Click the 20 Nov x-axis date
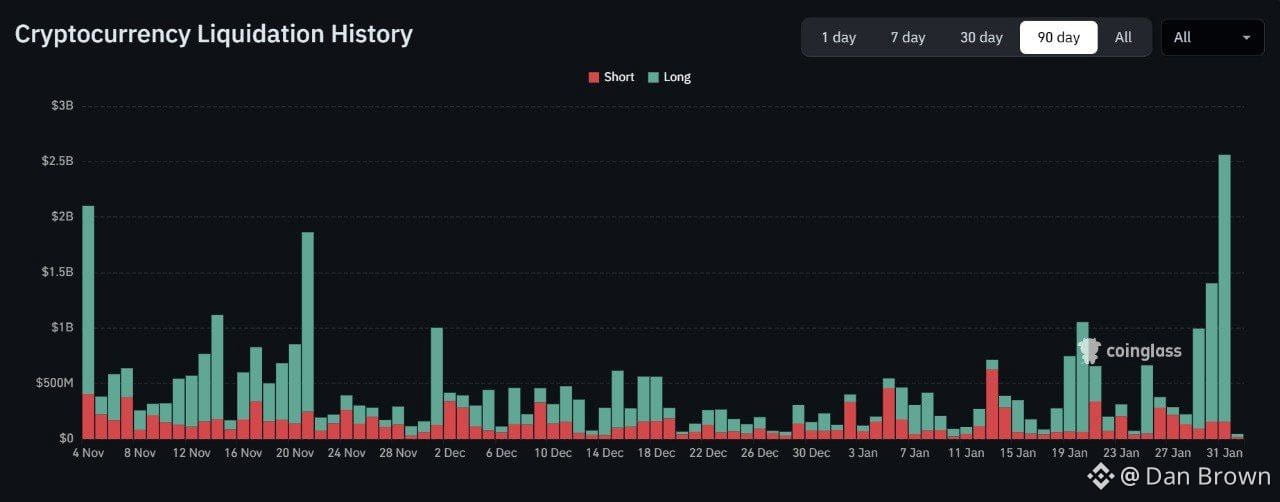Image resolution: width=1280 pixels, height=502 pixels. tap(295, 453)
